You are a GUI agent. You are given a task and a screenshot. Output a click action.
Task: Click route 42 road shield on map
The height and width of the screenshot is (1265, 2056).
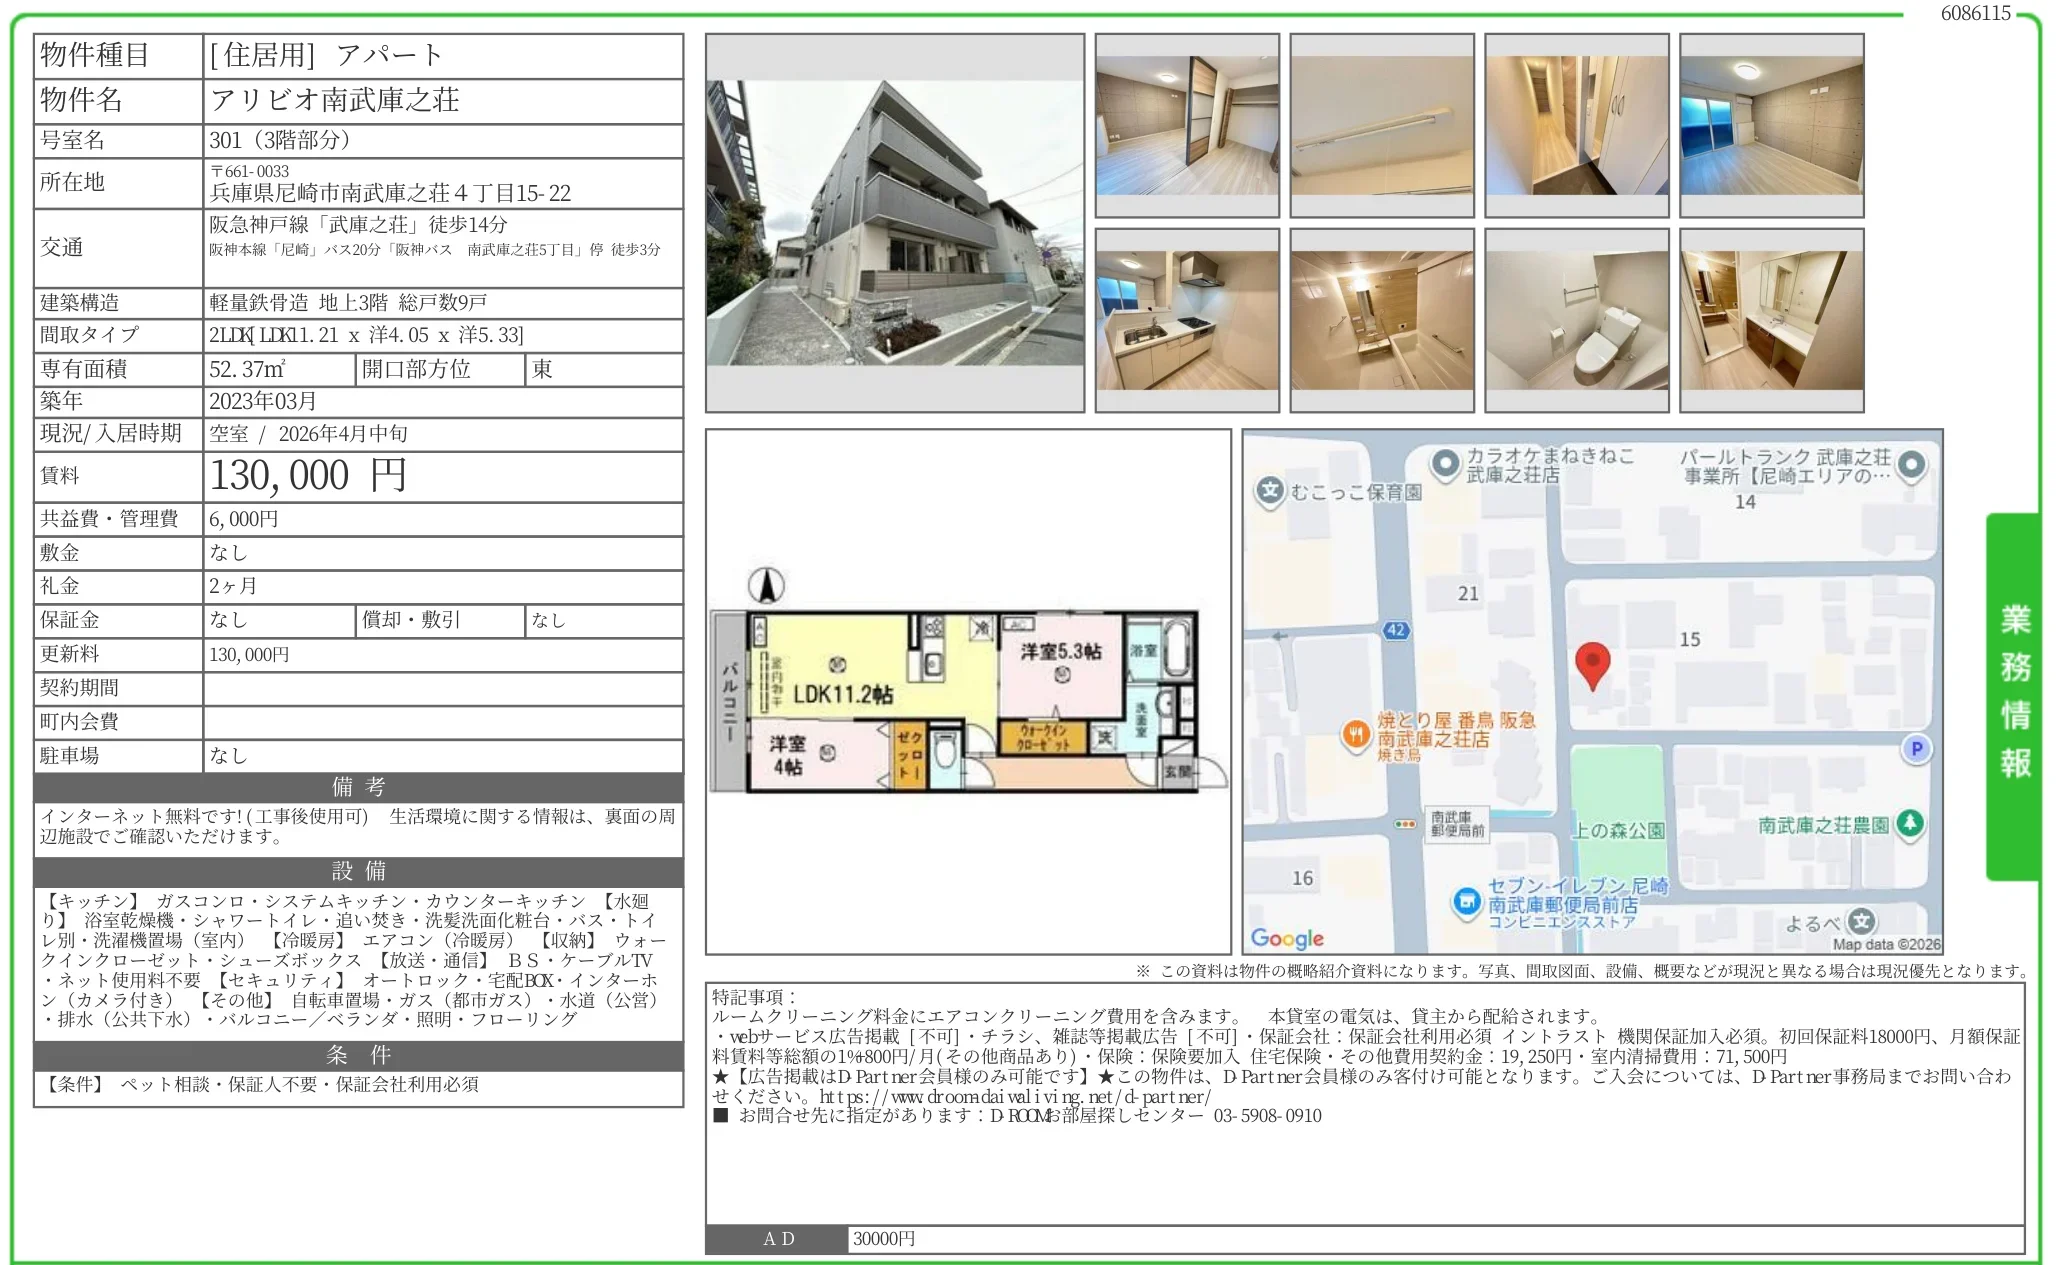pos(1396,630)
